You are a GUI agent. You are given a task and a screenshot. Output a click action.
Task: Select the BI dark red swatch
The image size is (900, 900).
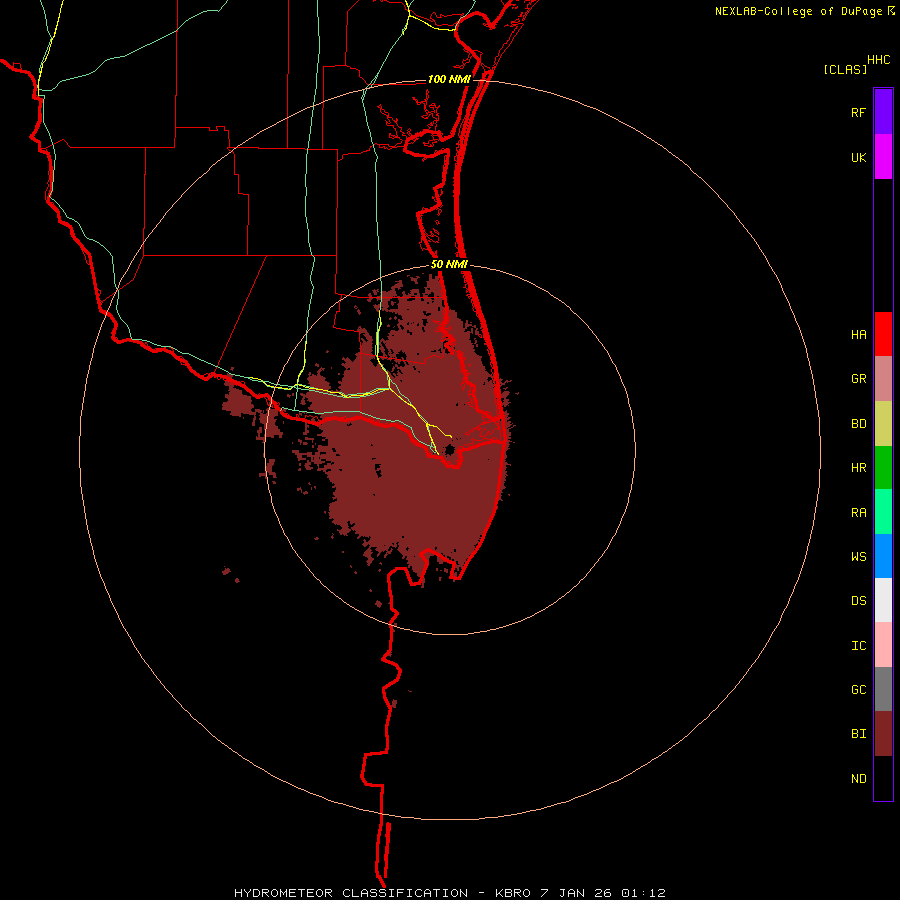(x=883, y=734)
